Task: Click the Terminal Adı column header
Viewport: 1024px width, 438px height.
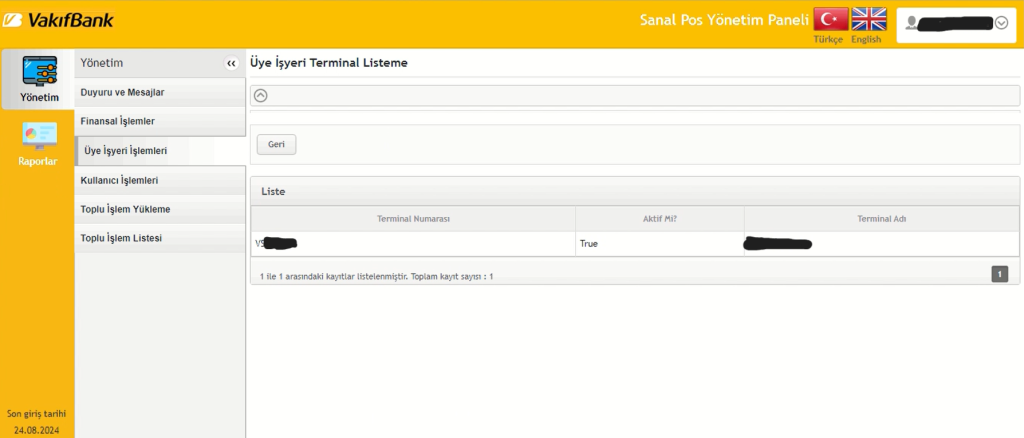Action: (x=881, y=219)
